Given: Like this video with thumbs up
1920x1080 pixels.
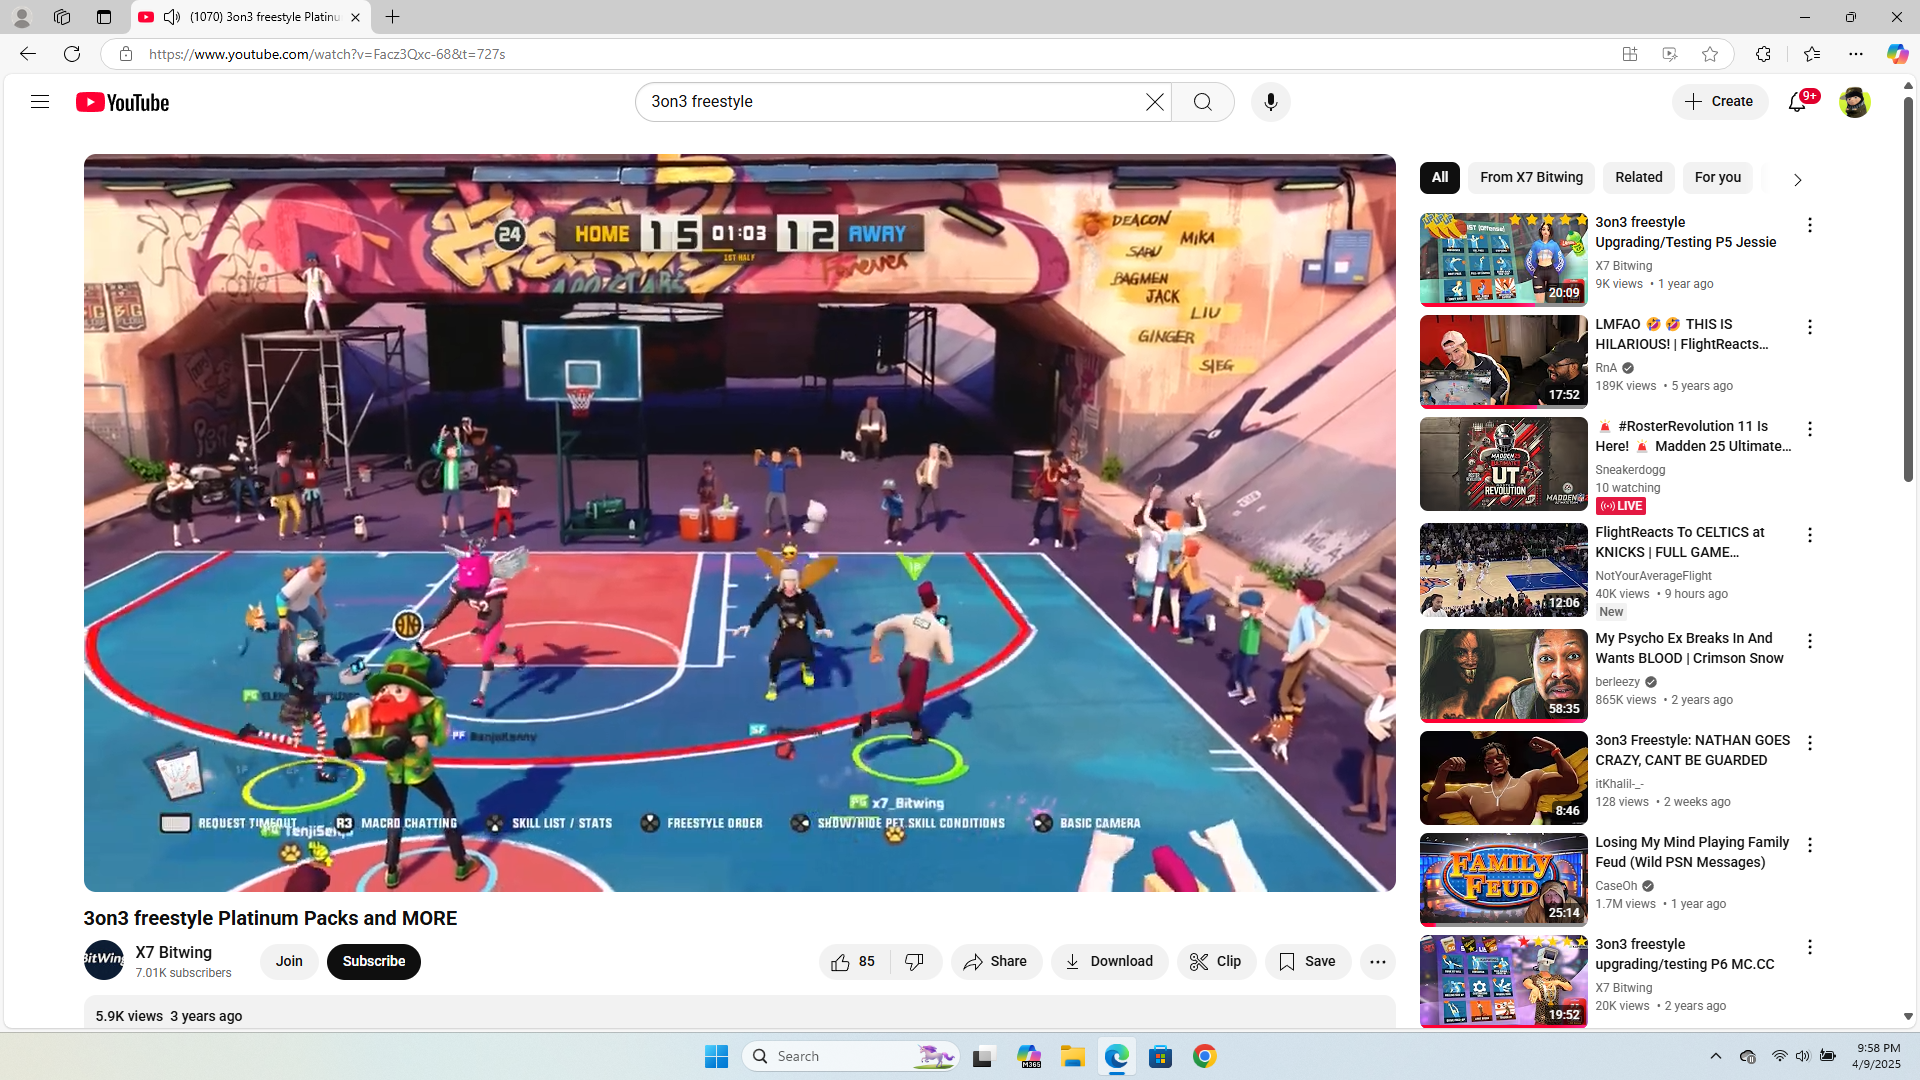Looking at the screenshot, I should click(854, 961).
